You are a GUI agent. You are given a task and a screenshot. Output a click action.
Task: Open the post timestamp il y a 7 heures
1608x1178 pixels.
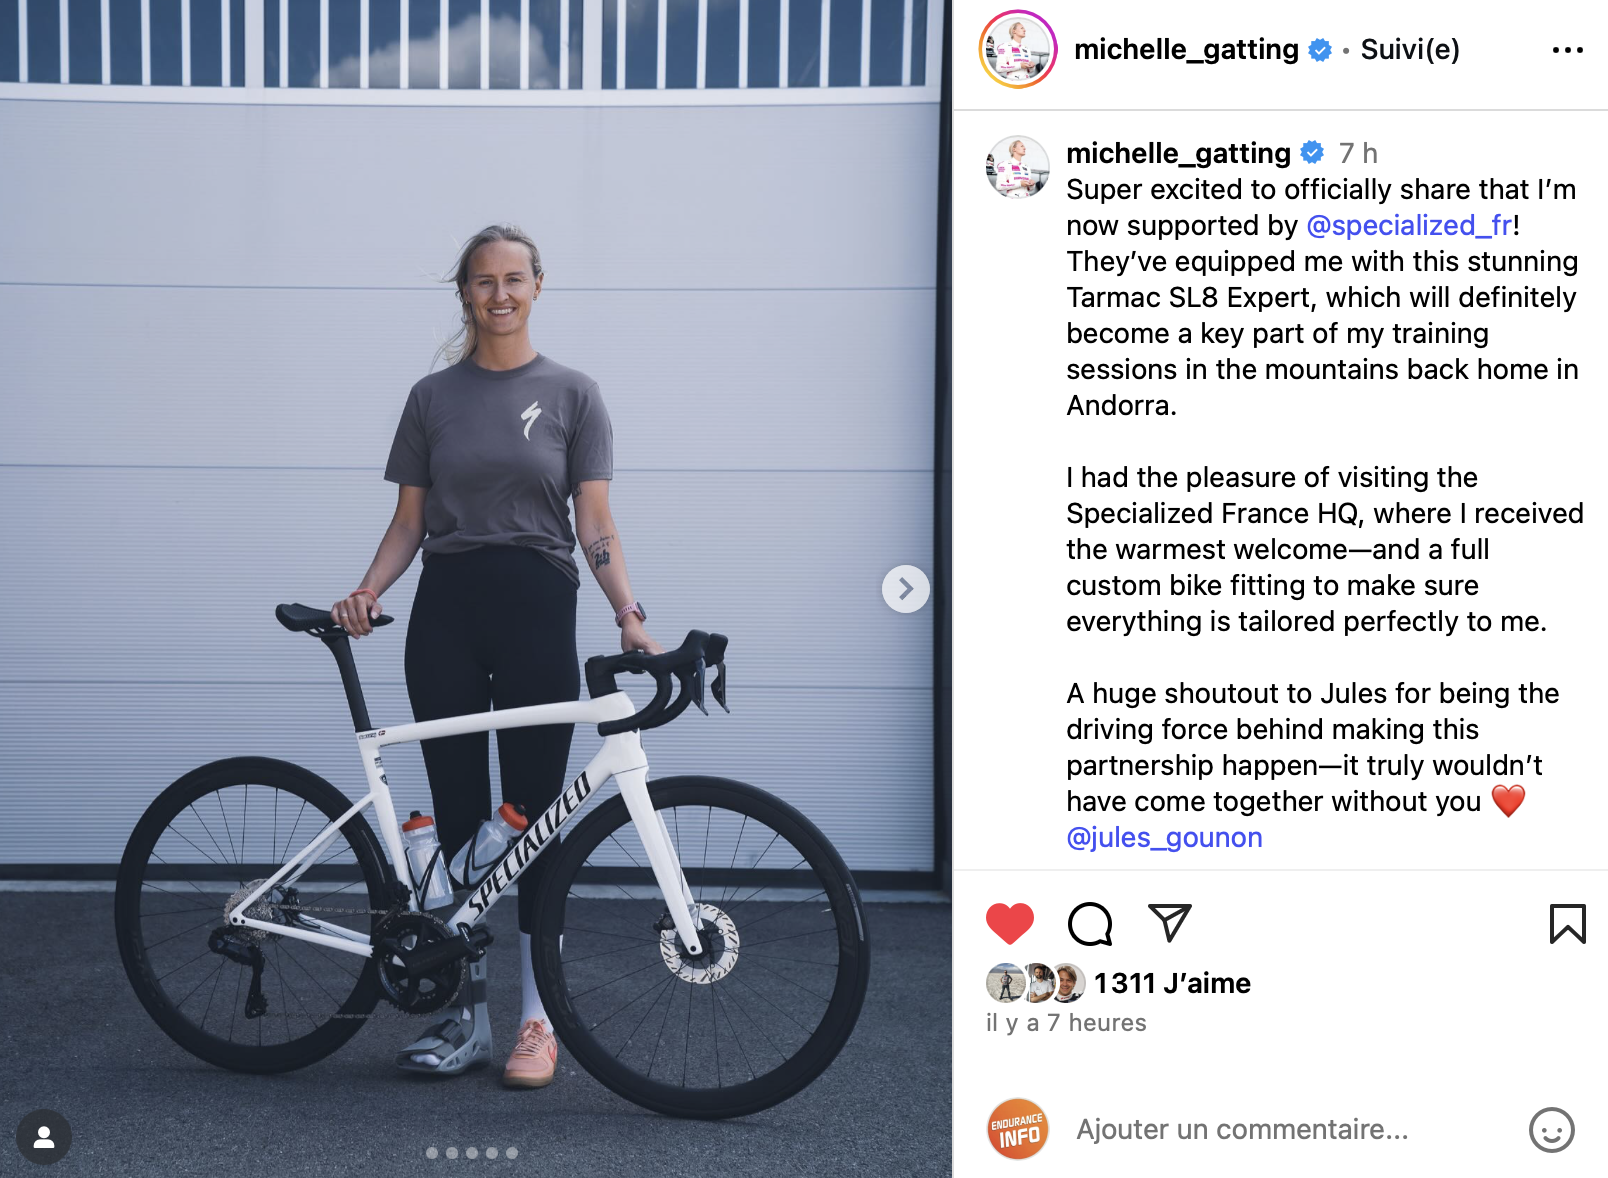pyautogui.click(x=1066, y=1023)
